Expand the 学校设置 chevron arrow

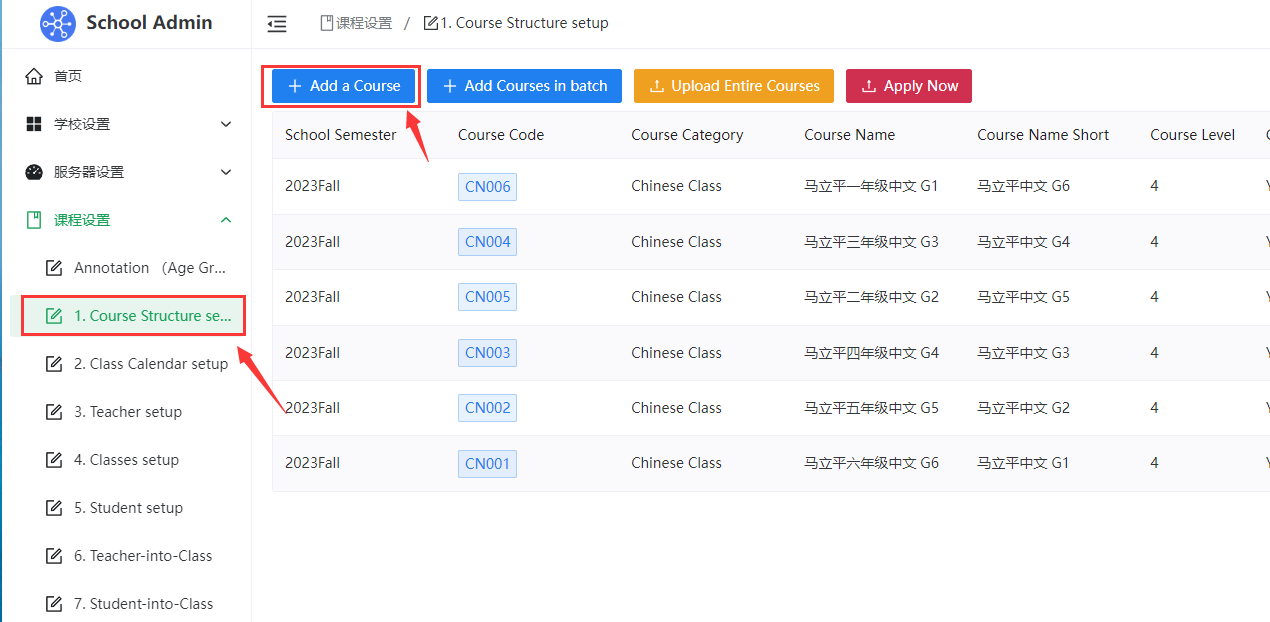coord(226,124)
